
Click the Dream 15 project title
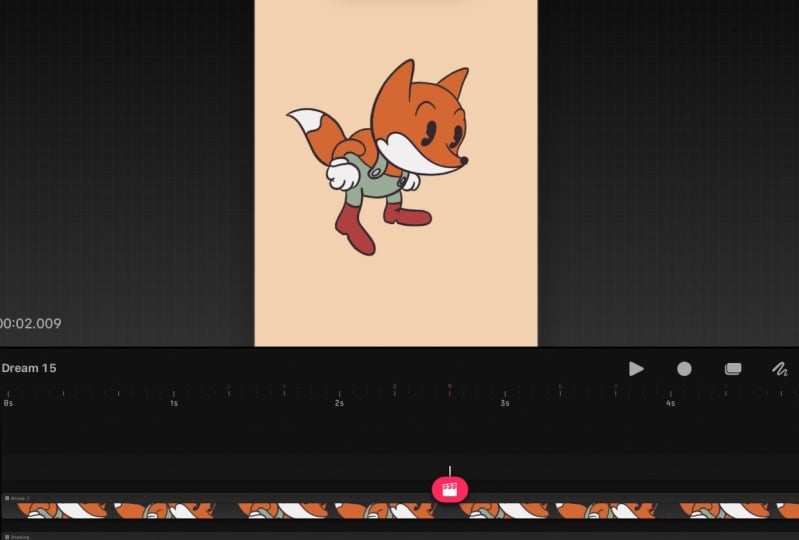(x=29, y=368)
